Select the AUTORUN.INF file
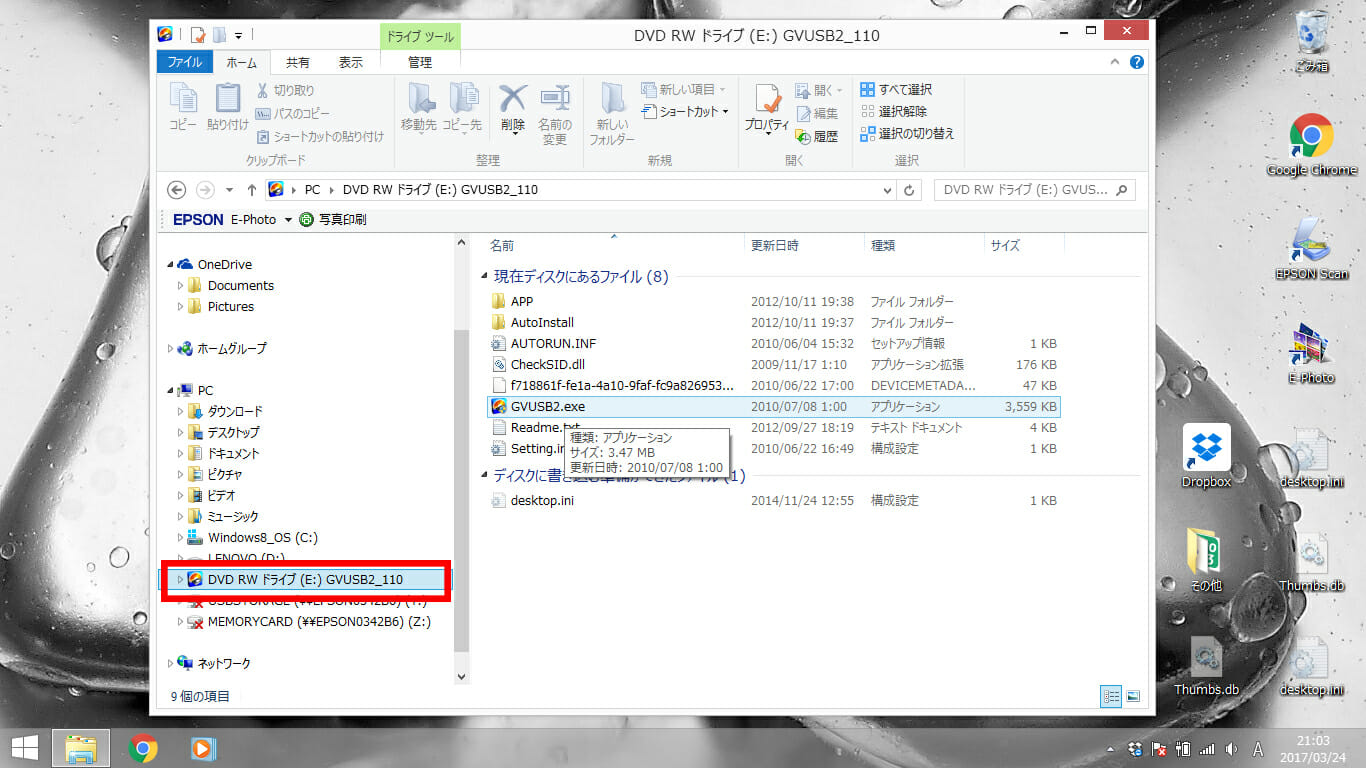 click(x=774, y=343)
